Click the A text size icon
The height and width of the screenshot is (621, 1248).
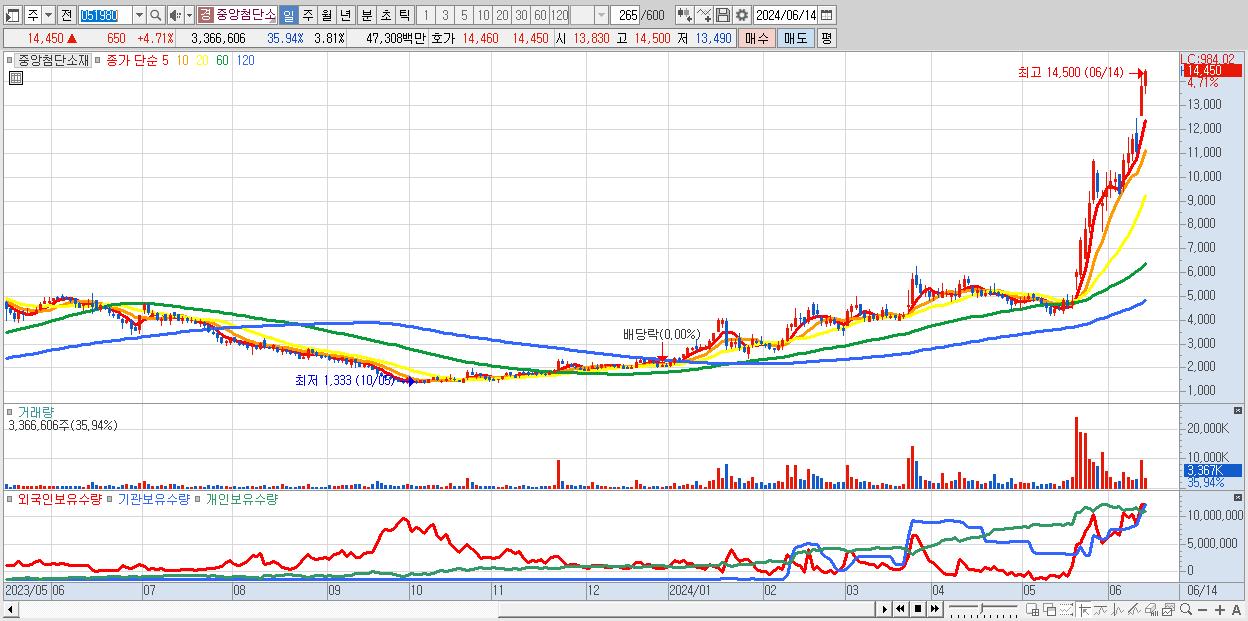[1237, 609]
